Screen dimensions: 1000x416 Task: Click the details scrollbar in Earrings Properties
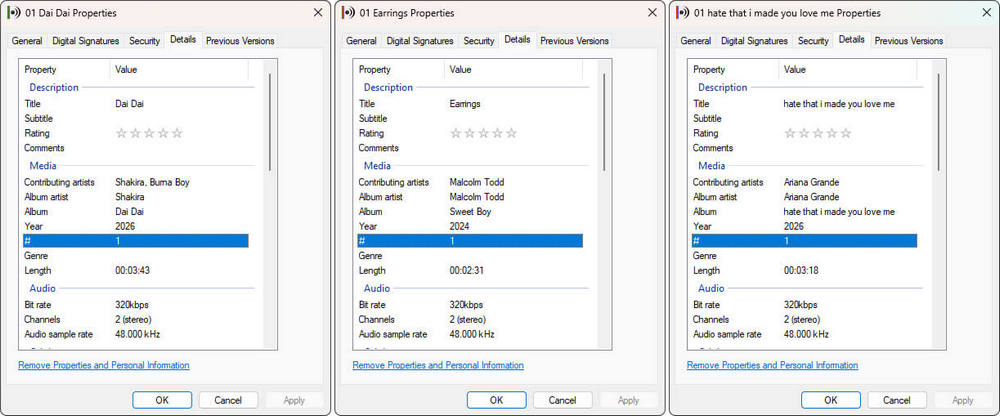click(x=604, y=121)
